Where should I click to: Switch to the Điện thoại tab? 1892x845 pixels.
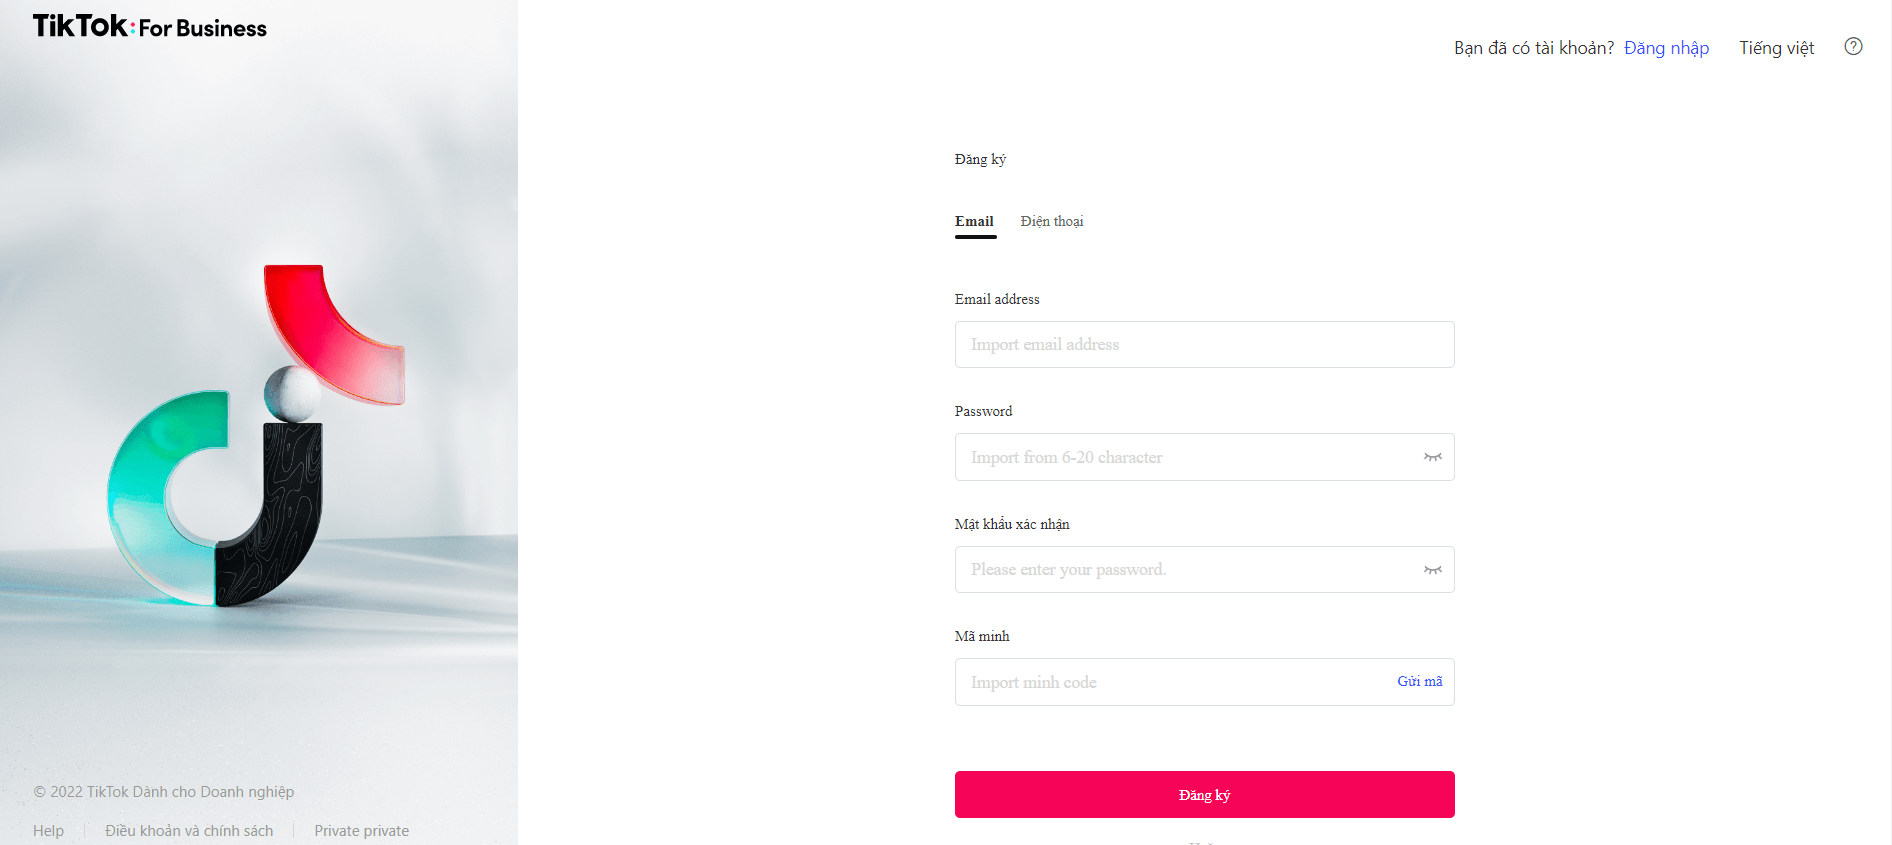click(1051, 222)
